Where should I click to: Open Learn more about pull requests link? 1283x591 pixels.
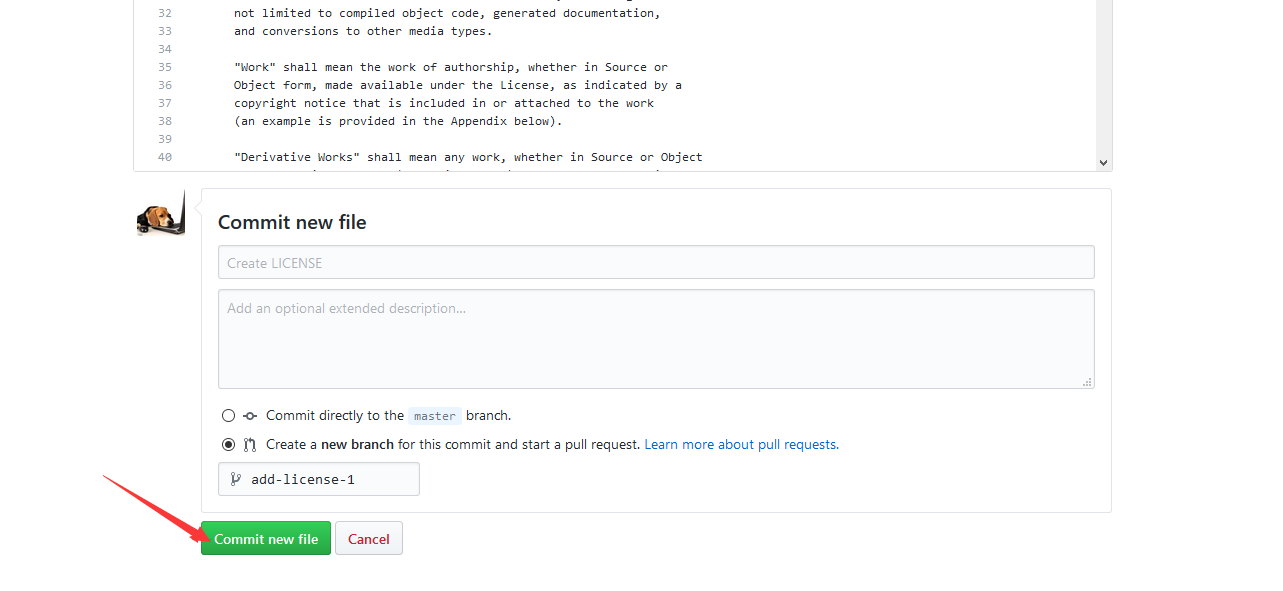point(740,444)
